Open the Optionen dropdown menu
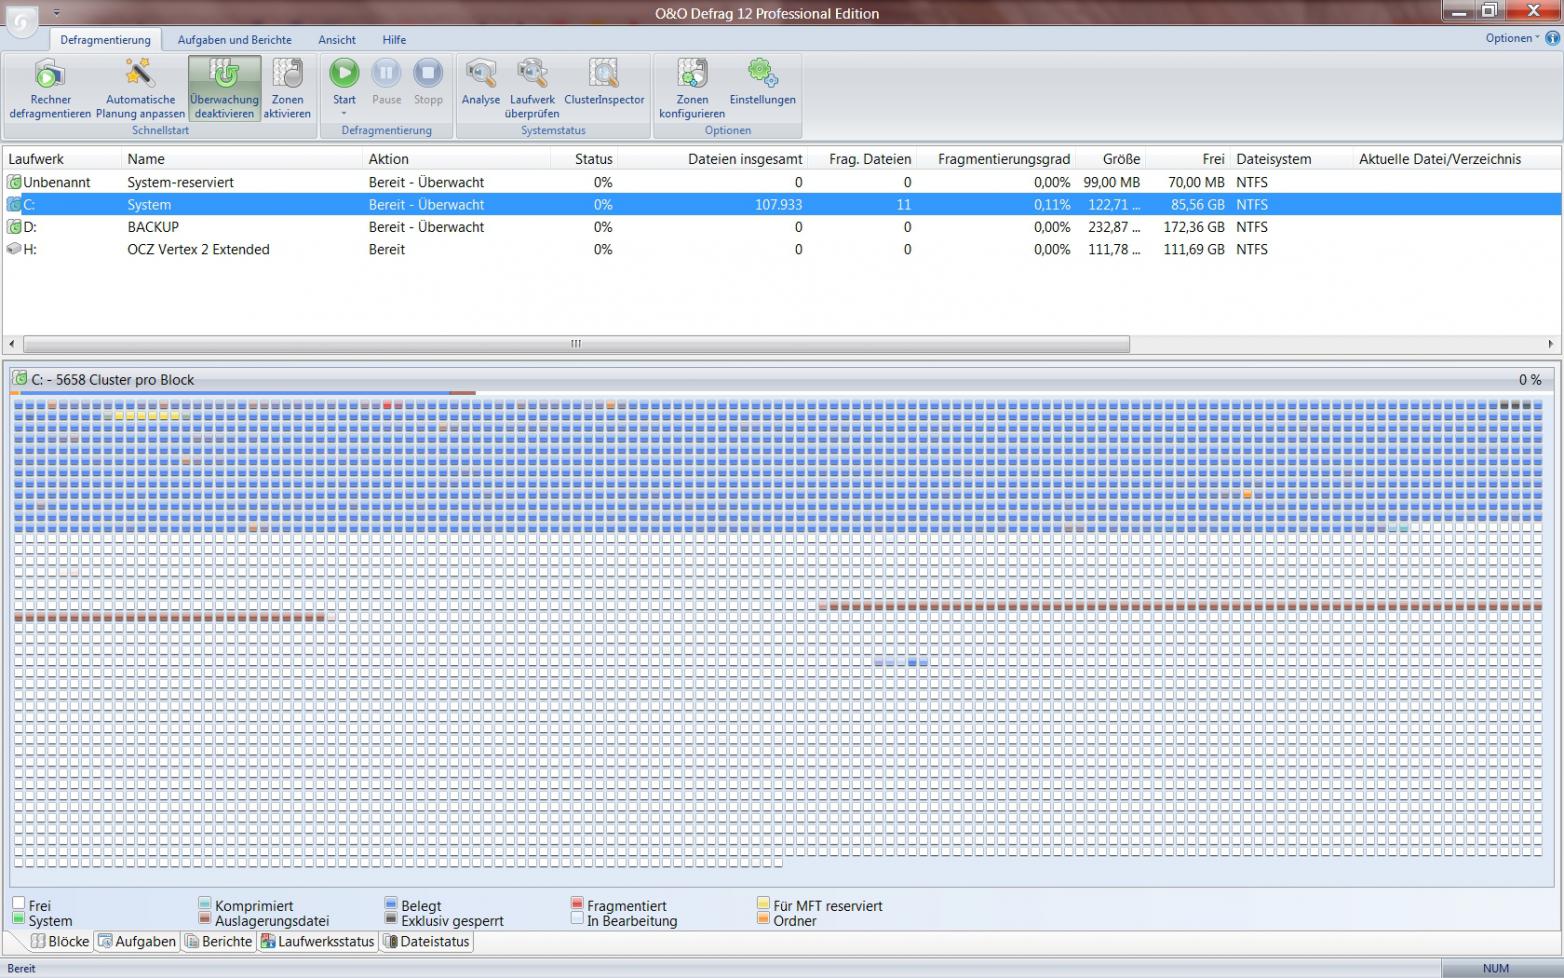 (1512, 38)
